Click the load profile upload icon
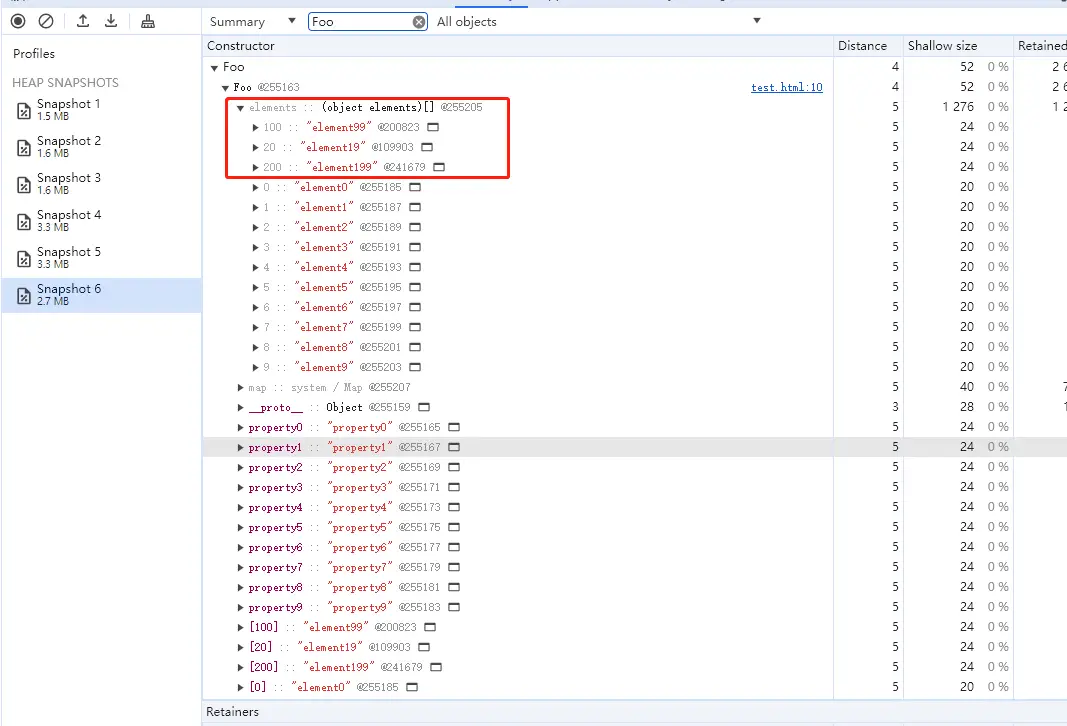This screenshot has height=726, width=1067. (x=83, y=21)
